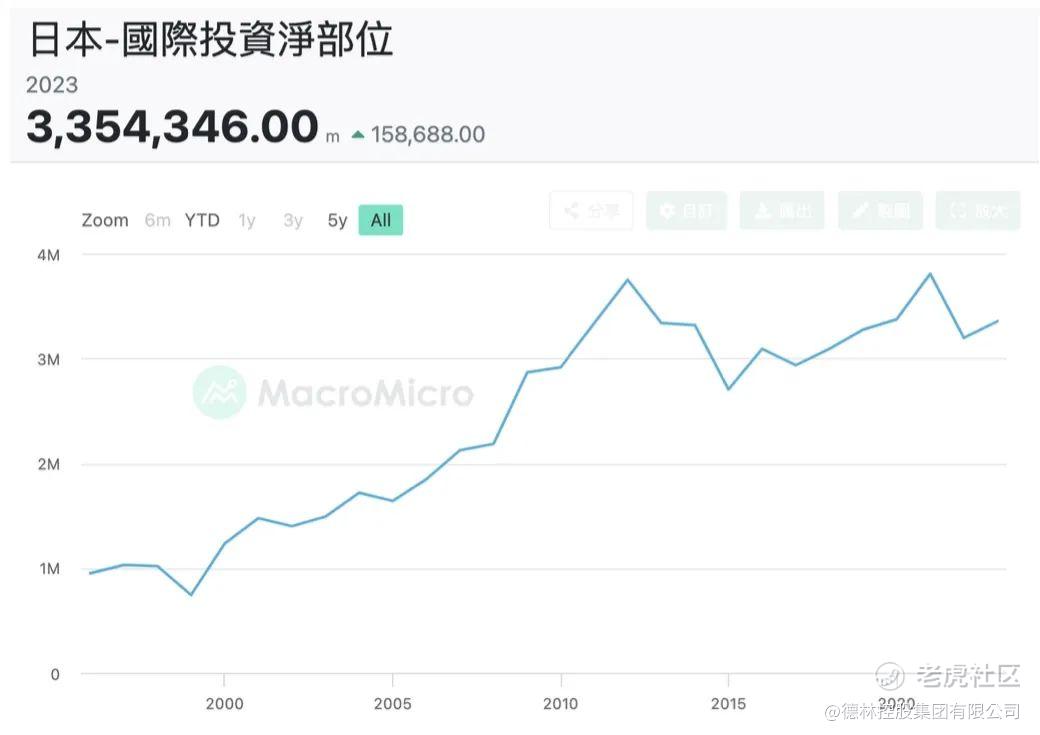Image resolution: width=1040 pixels, height=735 pixels.
Task: Click the enlarge fullscreen button
Action: pos(978,211)
